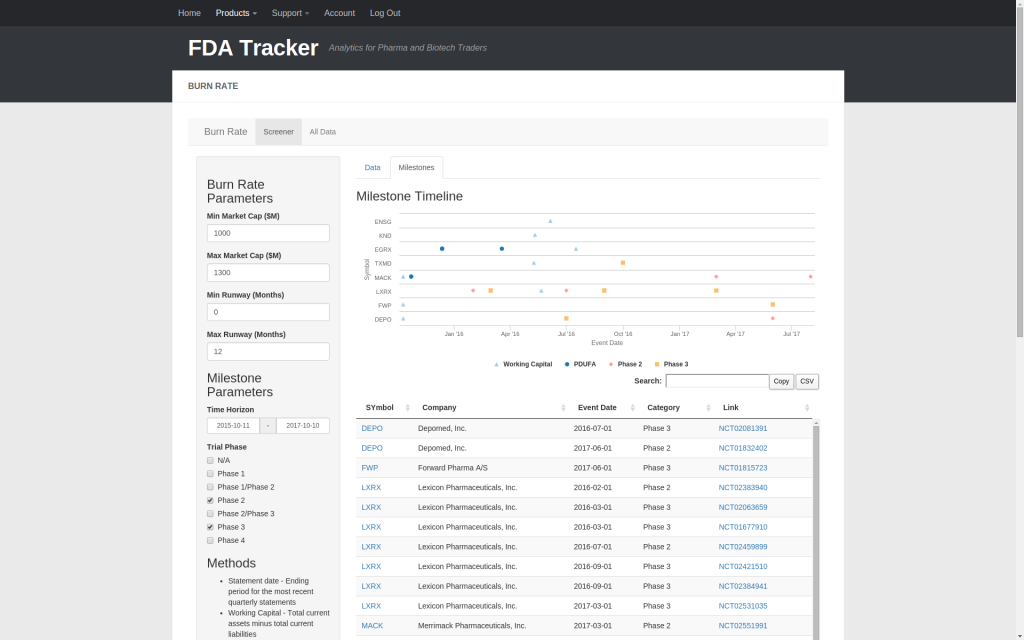Toggle the Phase 3 legend entry
Screen dimensions: 1024x640
[x=671, y=364]
